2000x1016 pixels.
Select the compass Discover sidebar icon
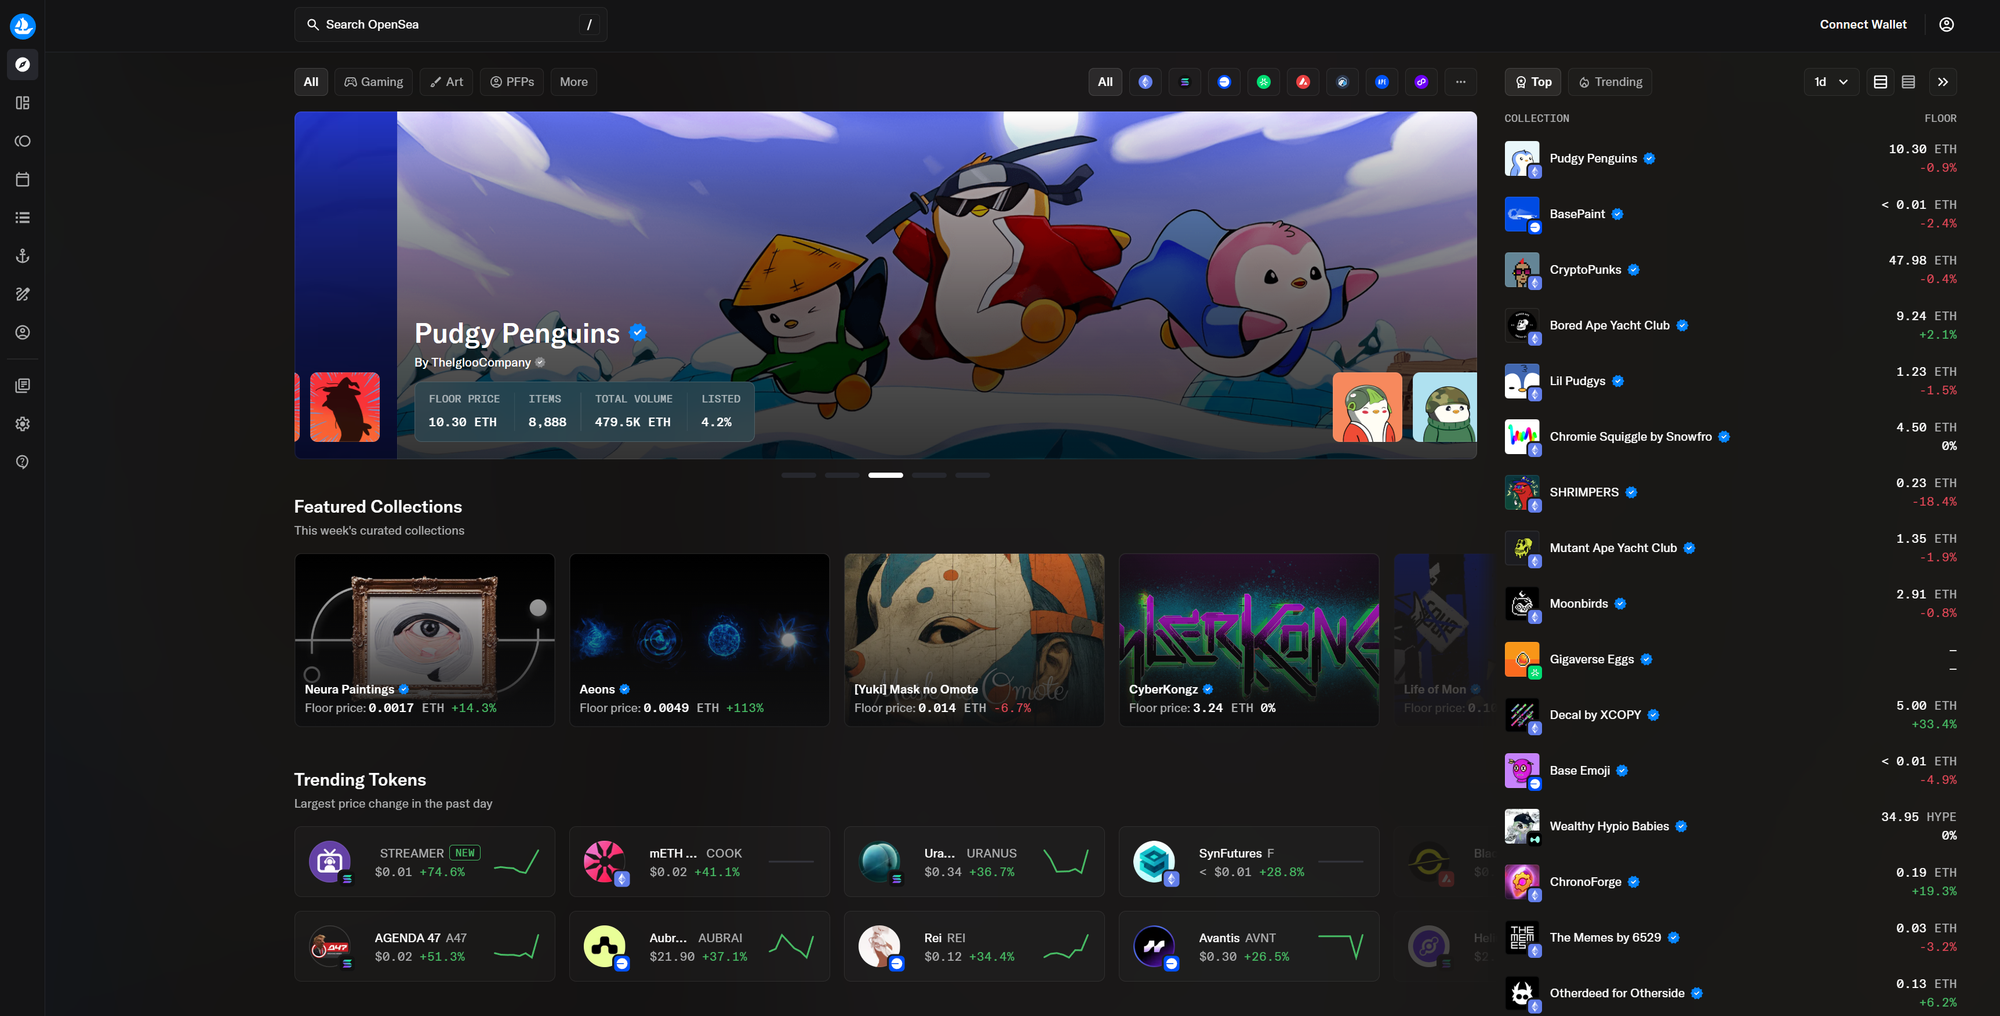click(x=22, y=64)
